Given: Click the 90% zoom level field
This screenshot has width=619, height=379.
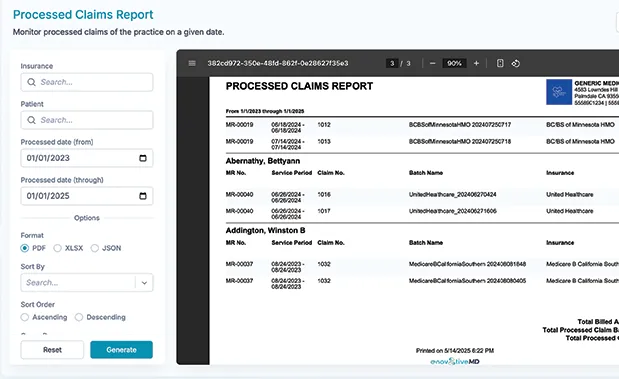Looking at the screenshot, I should point(454,63).
